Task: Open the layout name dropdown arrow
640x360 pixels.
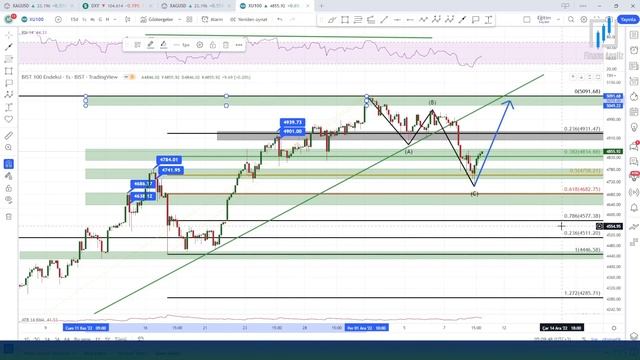Action: coord(558,19)
